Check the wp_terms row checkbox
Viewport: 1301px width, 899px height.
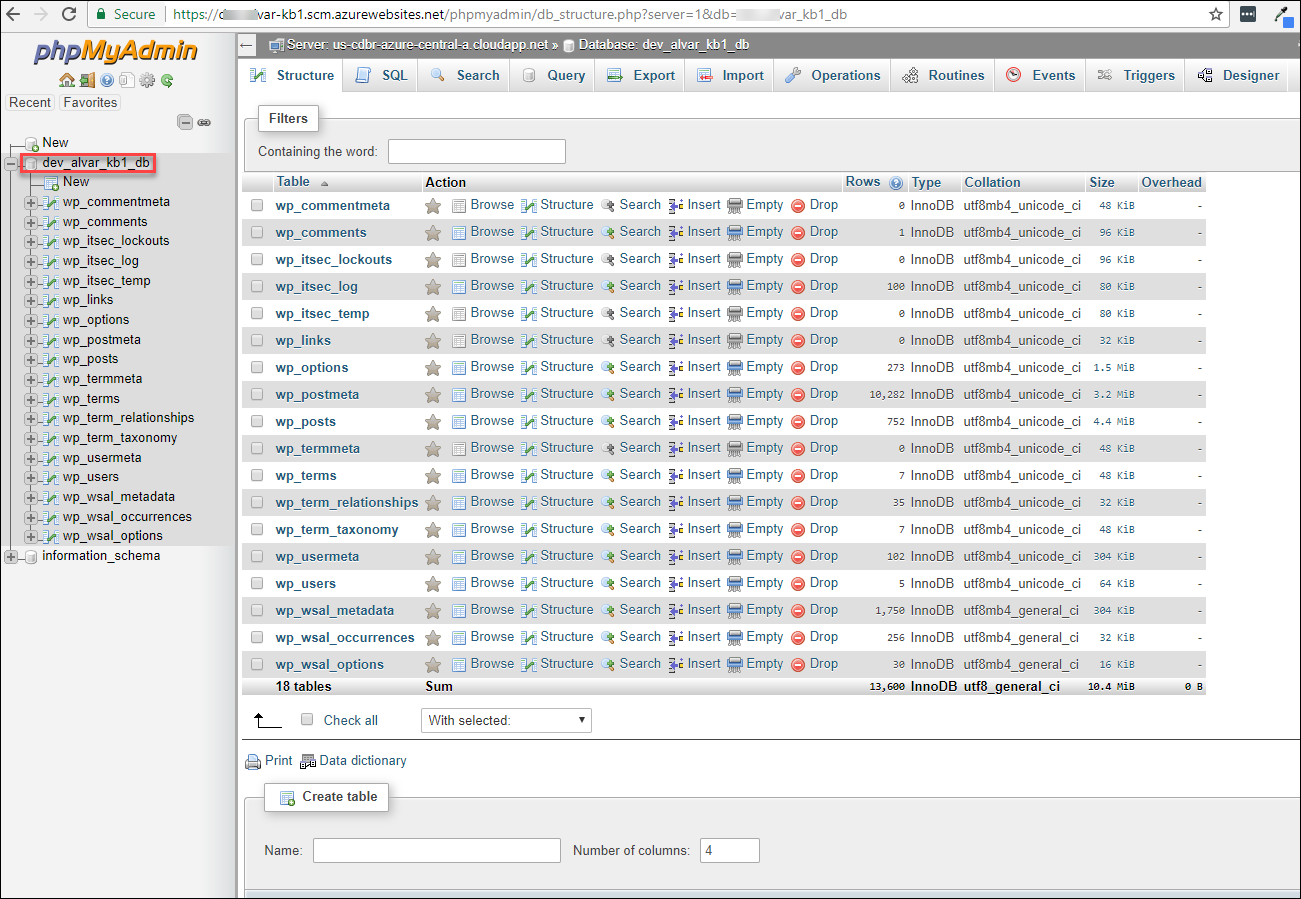pyautogui.click(x=257, y=475)
